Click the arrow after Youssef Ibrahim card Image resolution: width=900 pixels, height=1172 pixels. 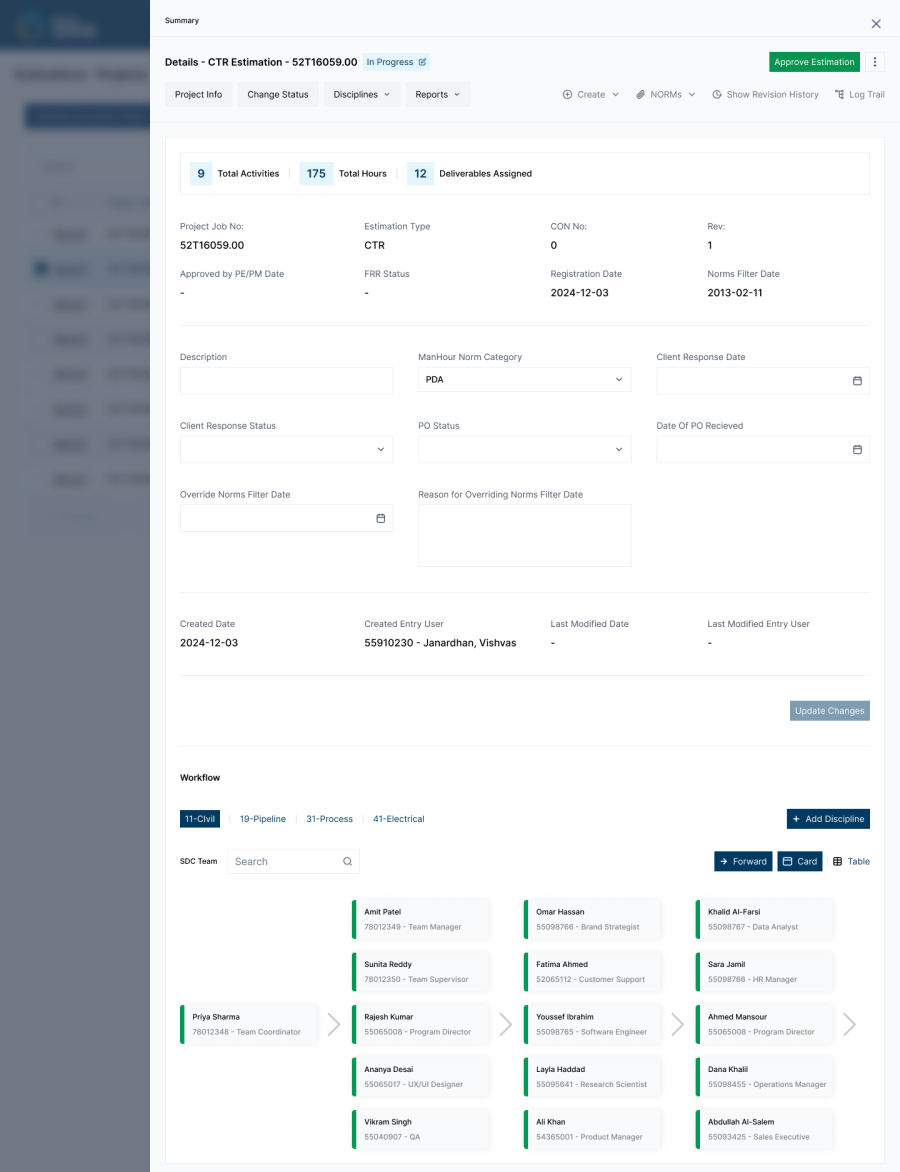click(678, 1024)
